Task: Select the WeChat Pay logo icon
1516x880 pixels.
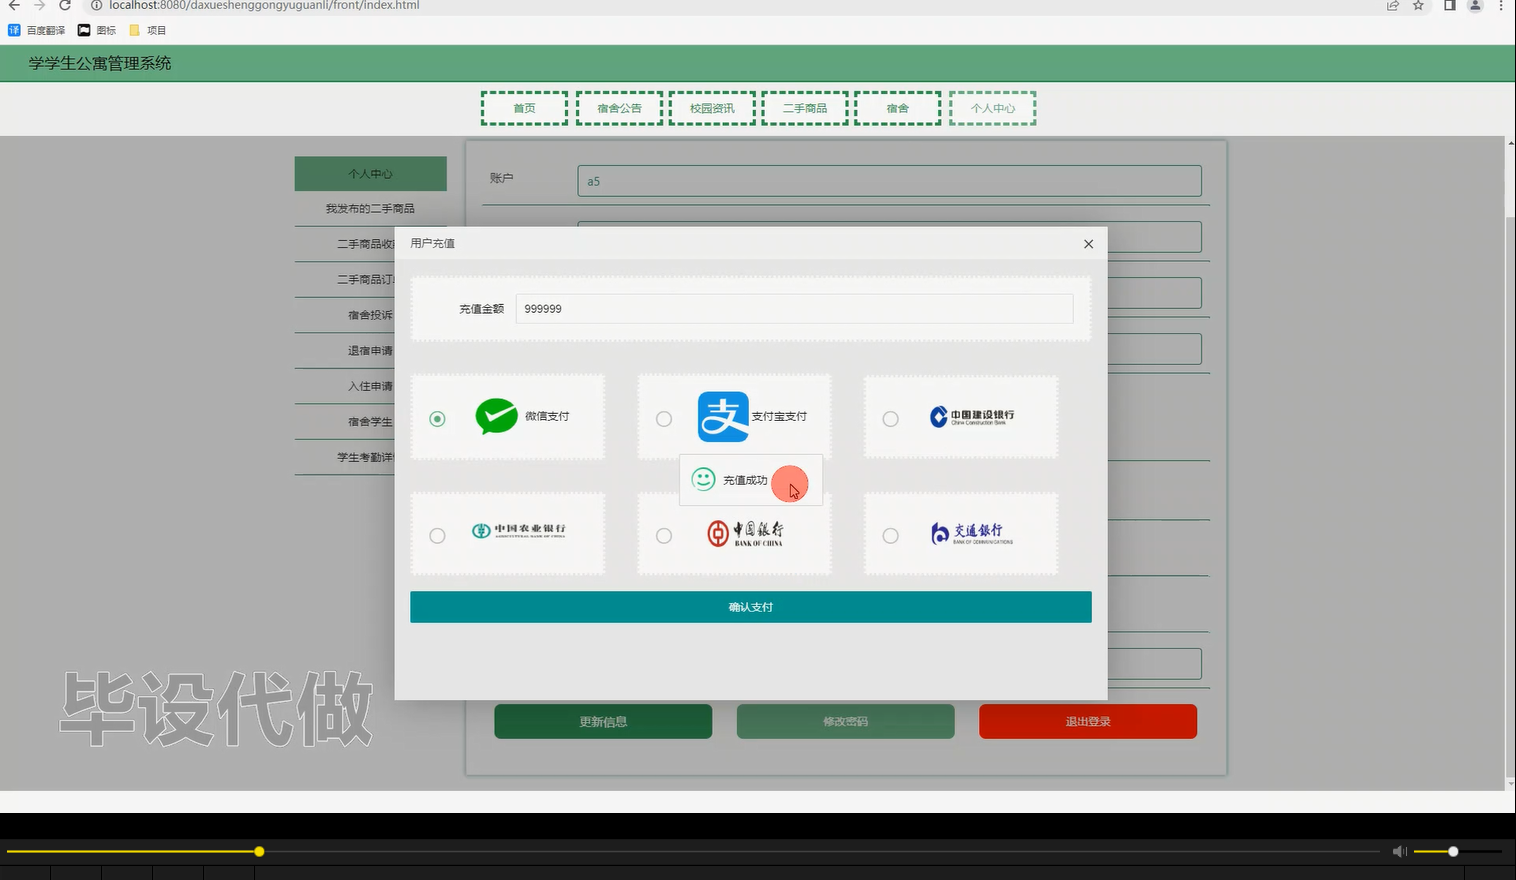Action: [496, 416]
